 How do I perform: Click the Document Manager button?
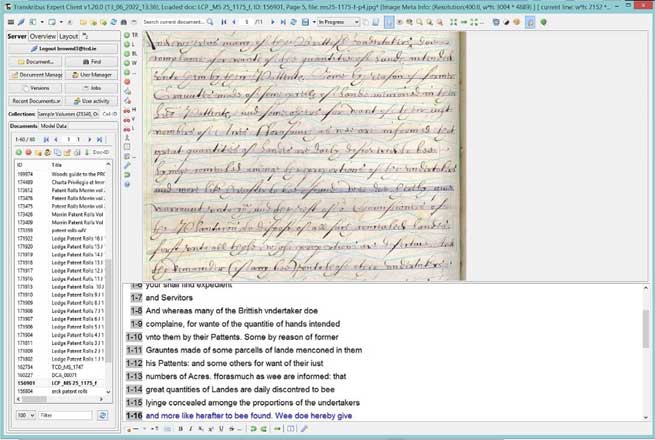pos(36,75)
